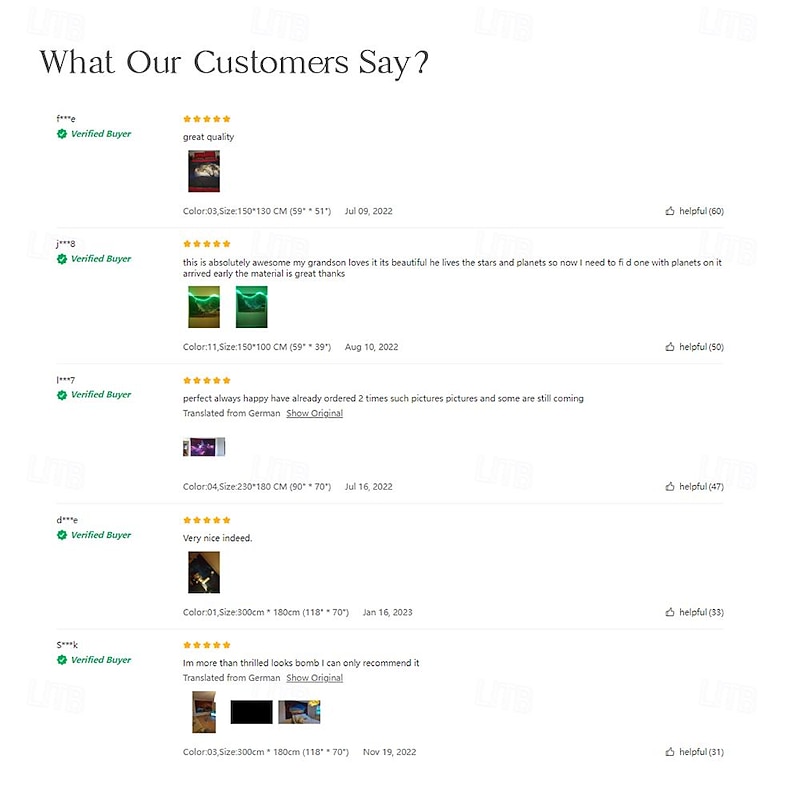Open third photo in S***k's review
Screen dimensions: 800x800
299,712
